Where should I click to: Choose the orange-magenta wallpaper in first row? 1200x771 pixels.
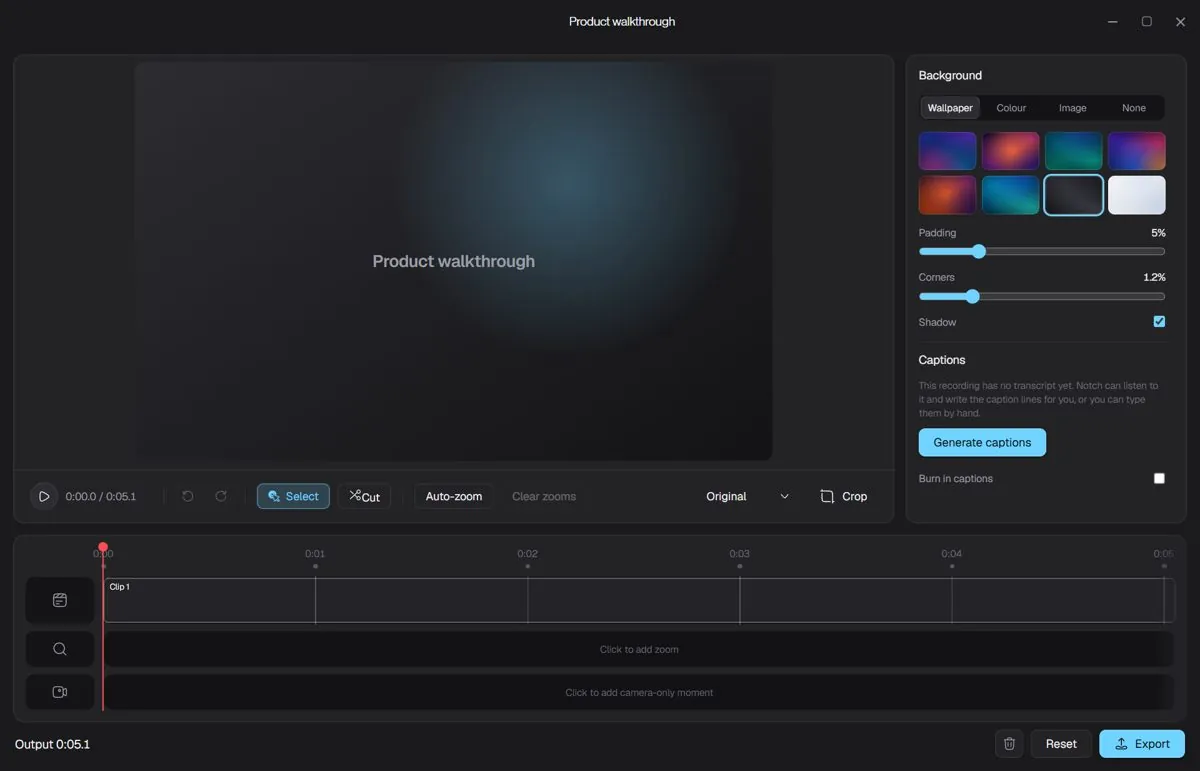coord(1010,151)
